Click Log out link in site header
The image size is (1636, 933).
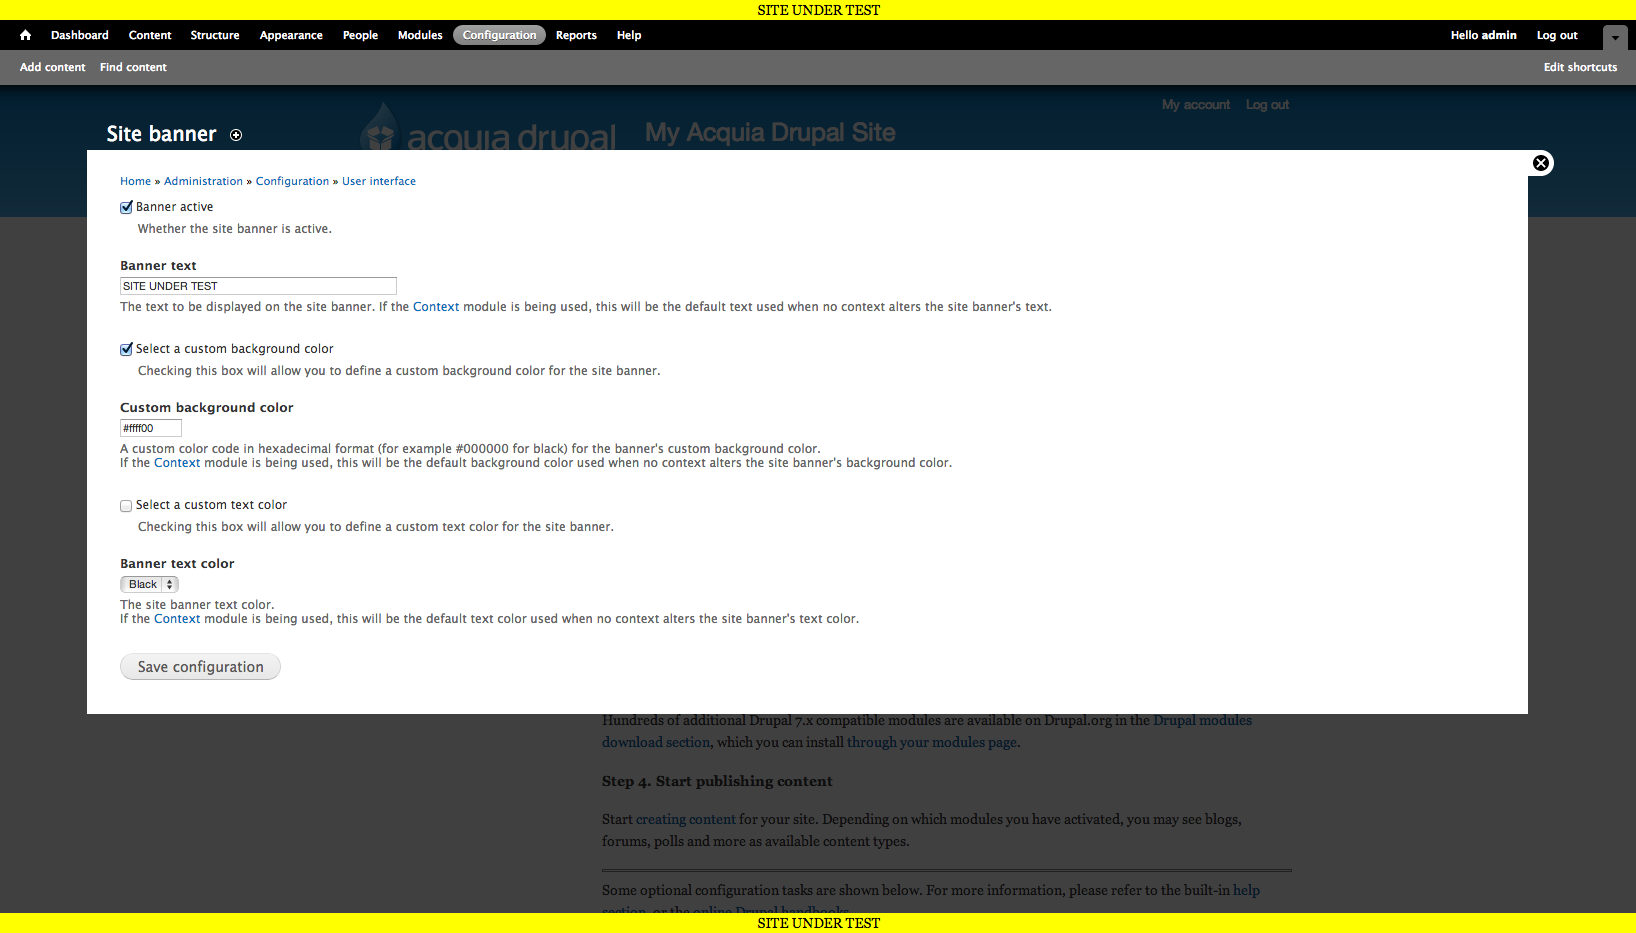click(1267, 104)
